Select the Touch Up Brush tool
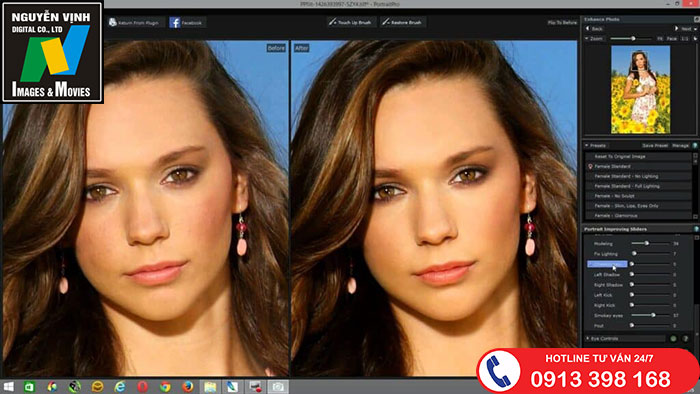 click(351, 22)
